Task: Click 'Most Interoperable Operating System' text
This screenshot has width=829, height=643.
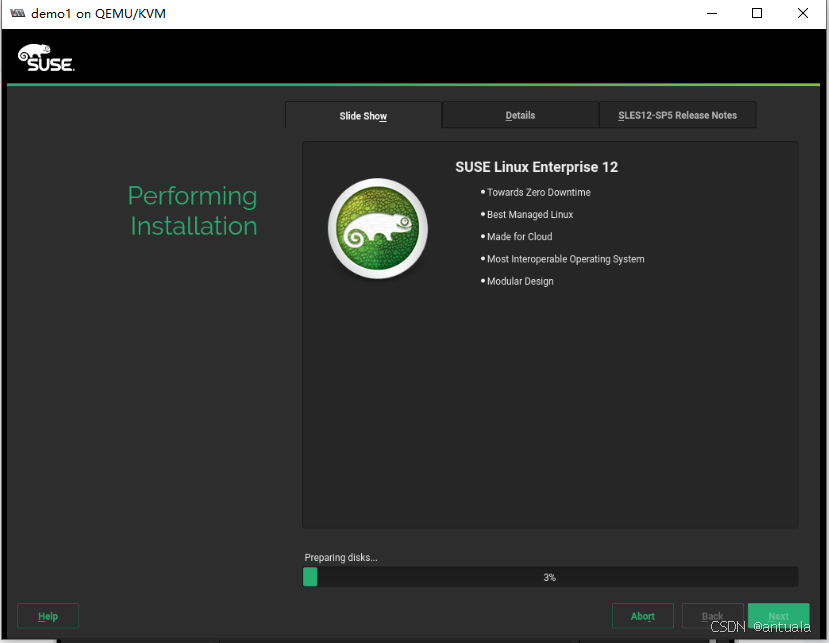Action: click(565, 259)
